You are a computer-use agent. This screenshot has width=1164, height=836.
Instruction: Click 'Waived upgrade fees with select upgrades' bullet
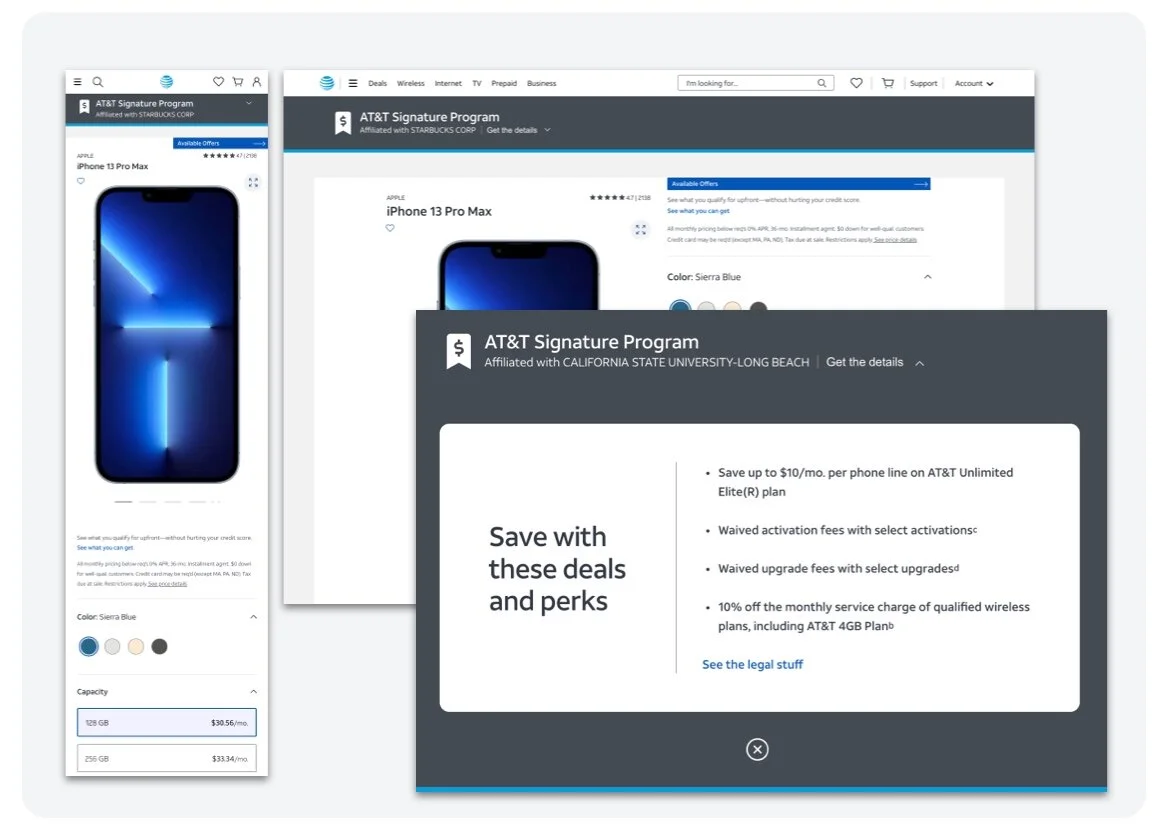pos(838,569)
